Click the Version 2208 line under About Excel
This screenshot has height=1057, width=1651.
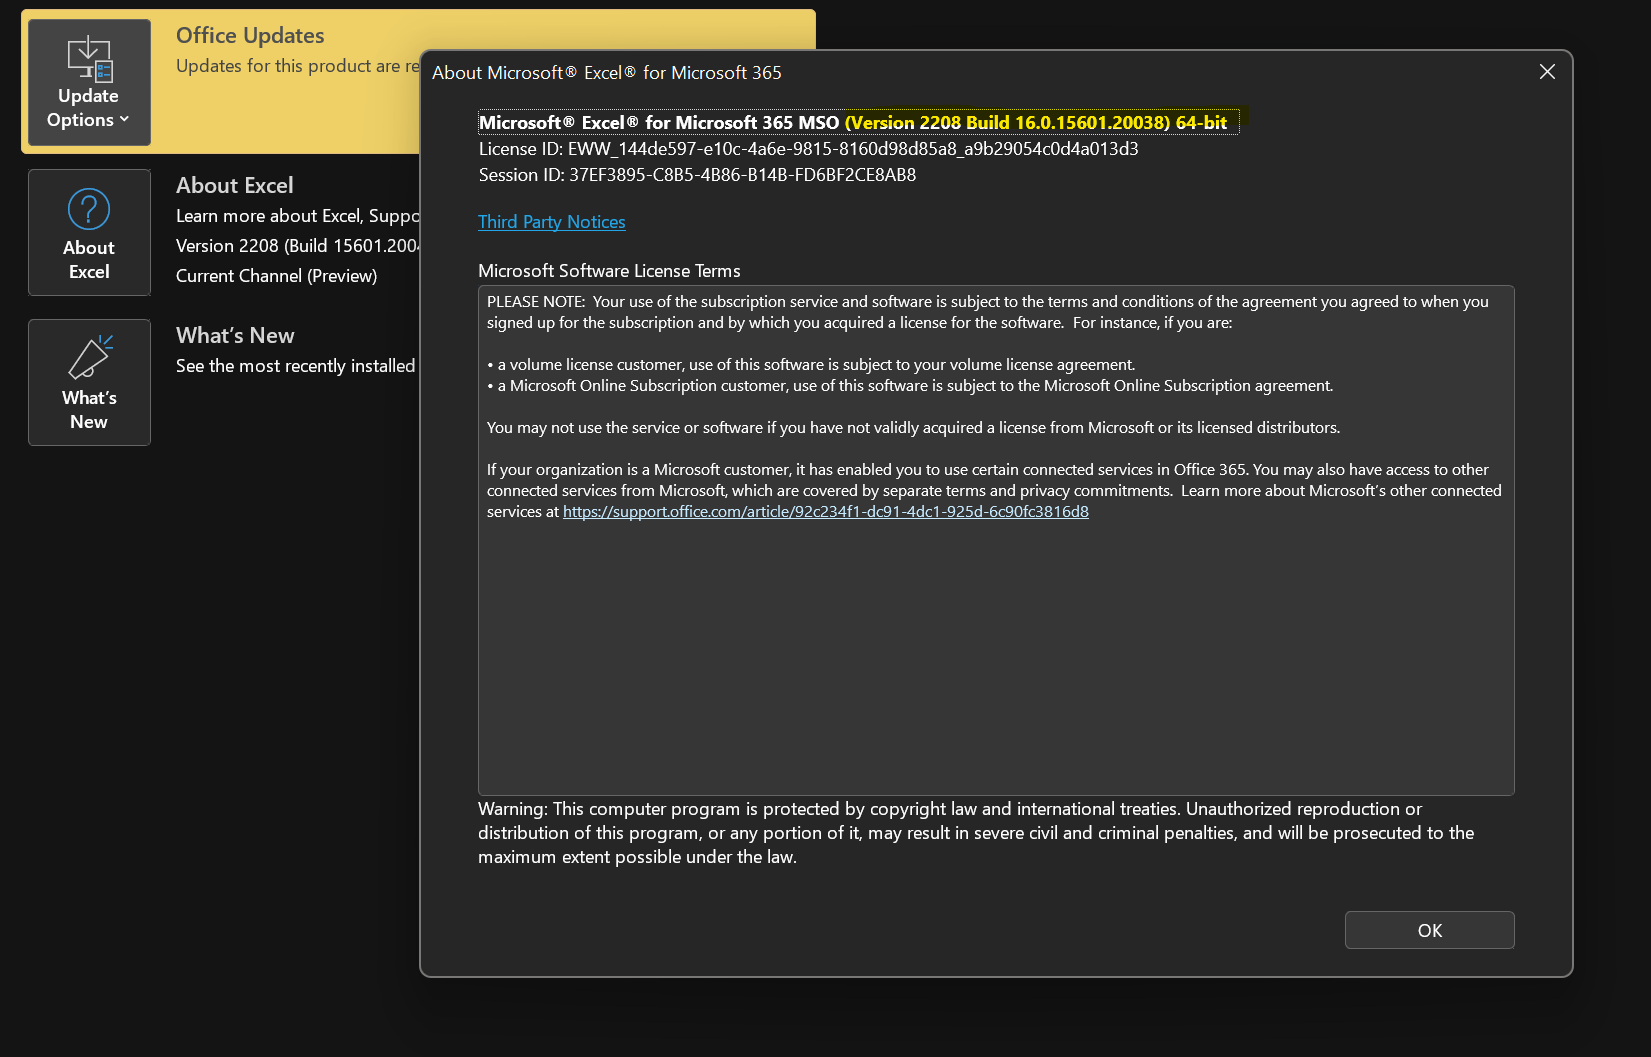coord(298,246)
